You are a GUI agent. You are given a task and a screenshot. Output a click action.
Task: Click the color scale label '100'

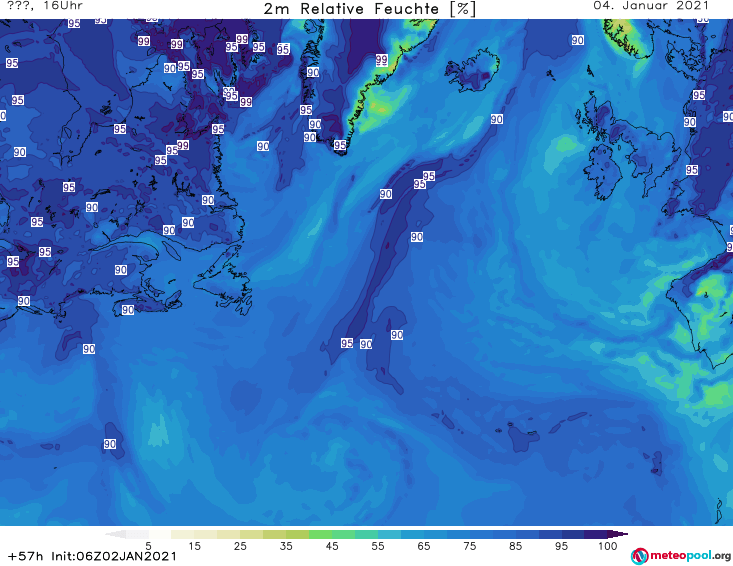(608, 546)
